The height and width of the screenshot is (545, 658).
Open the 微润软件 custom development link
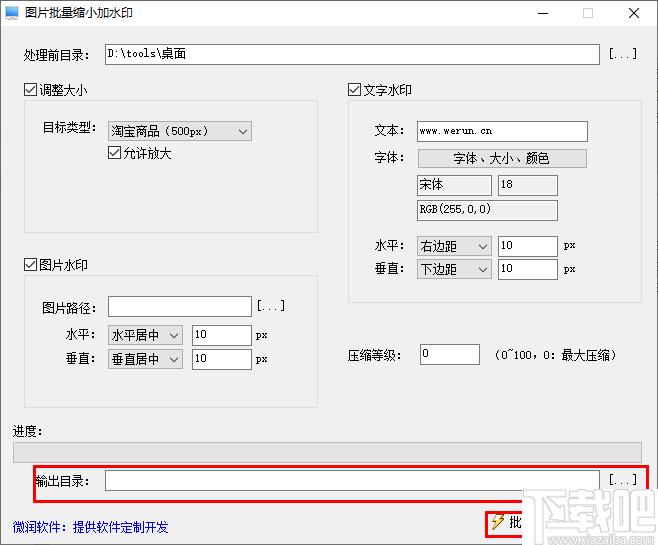[x=91, y=527]
